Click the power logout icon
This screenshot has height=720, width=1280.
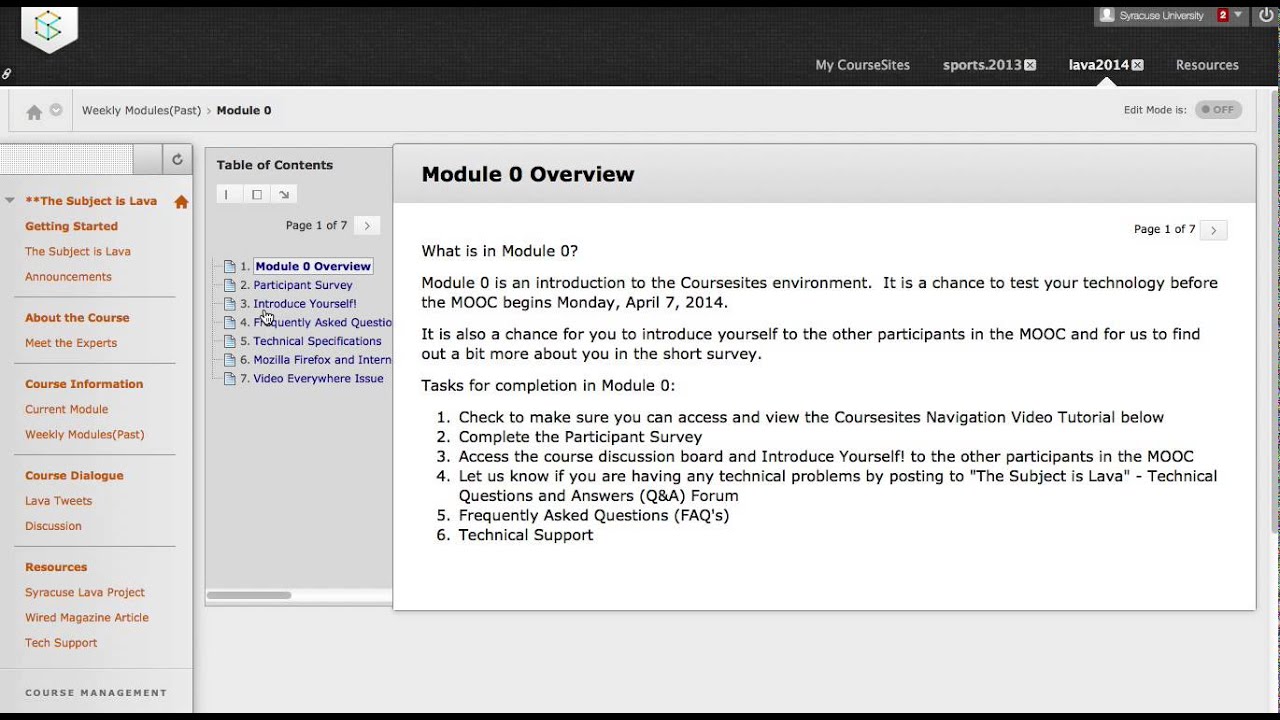point(1266,16)
